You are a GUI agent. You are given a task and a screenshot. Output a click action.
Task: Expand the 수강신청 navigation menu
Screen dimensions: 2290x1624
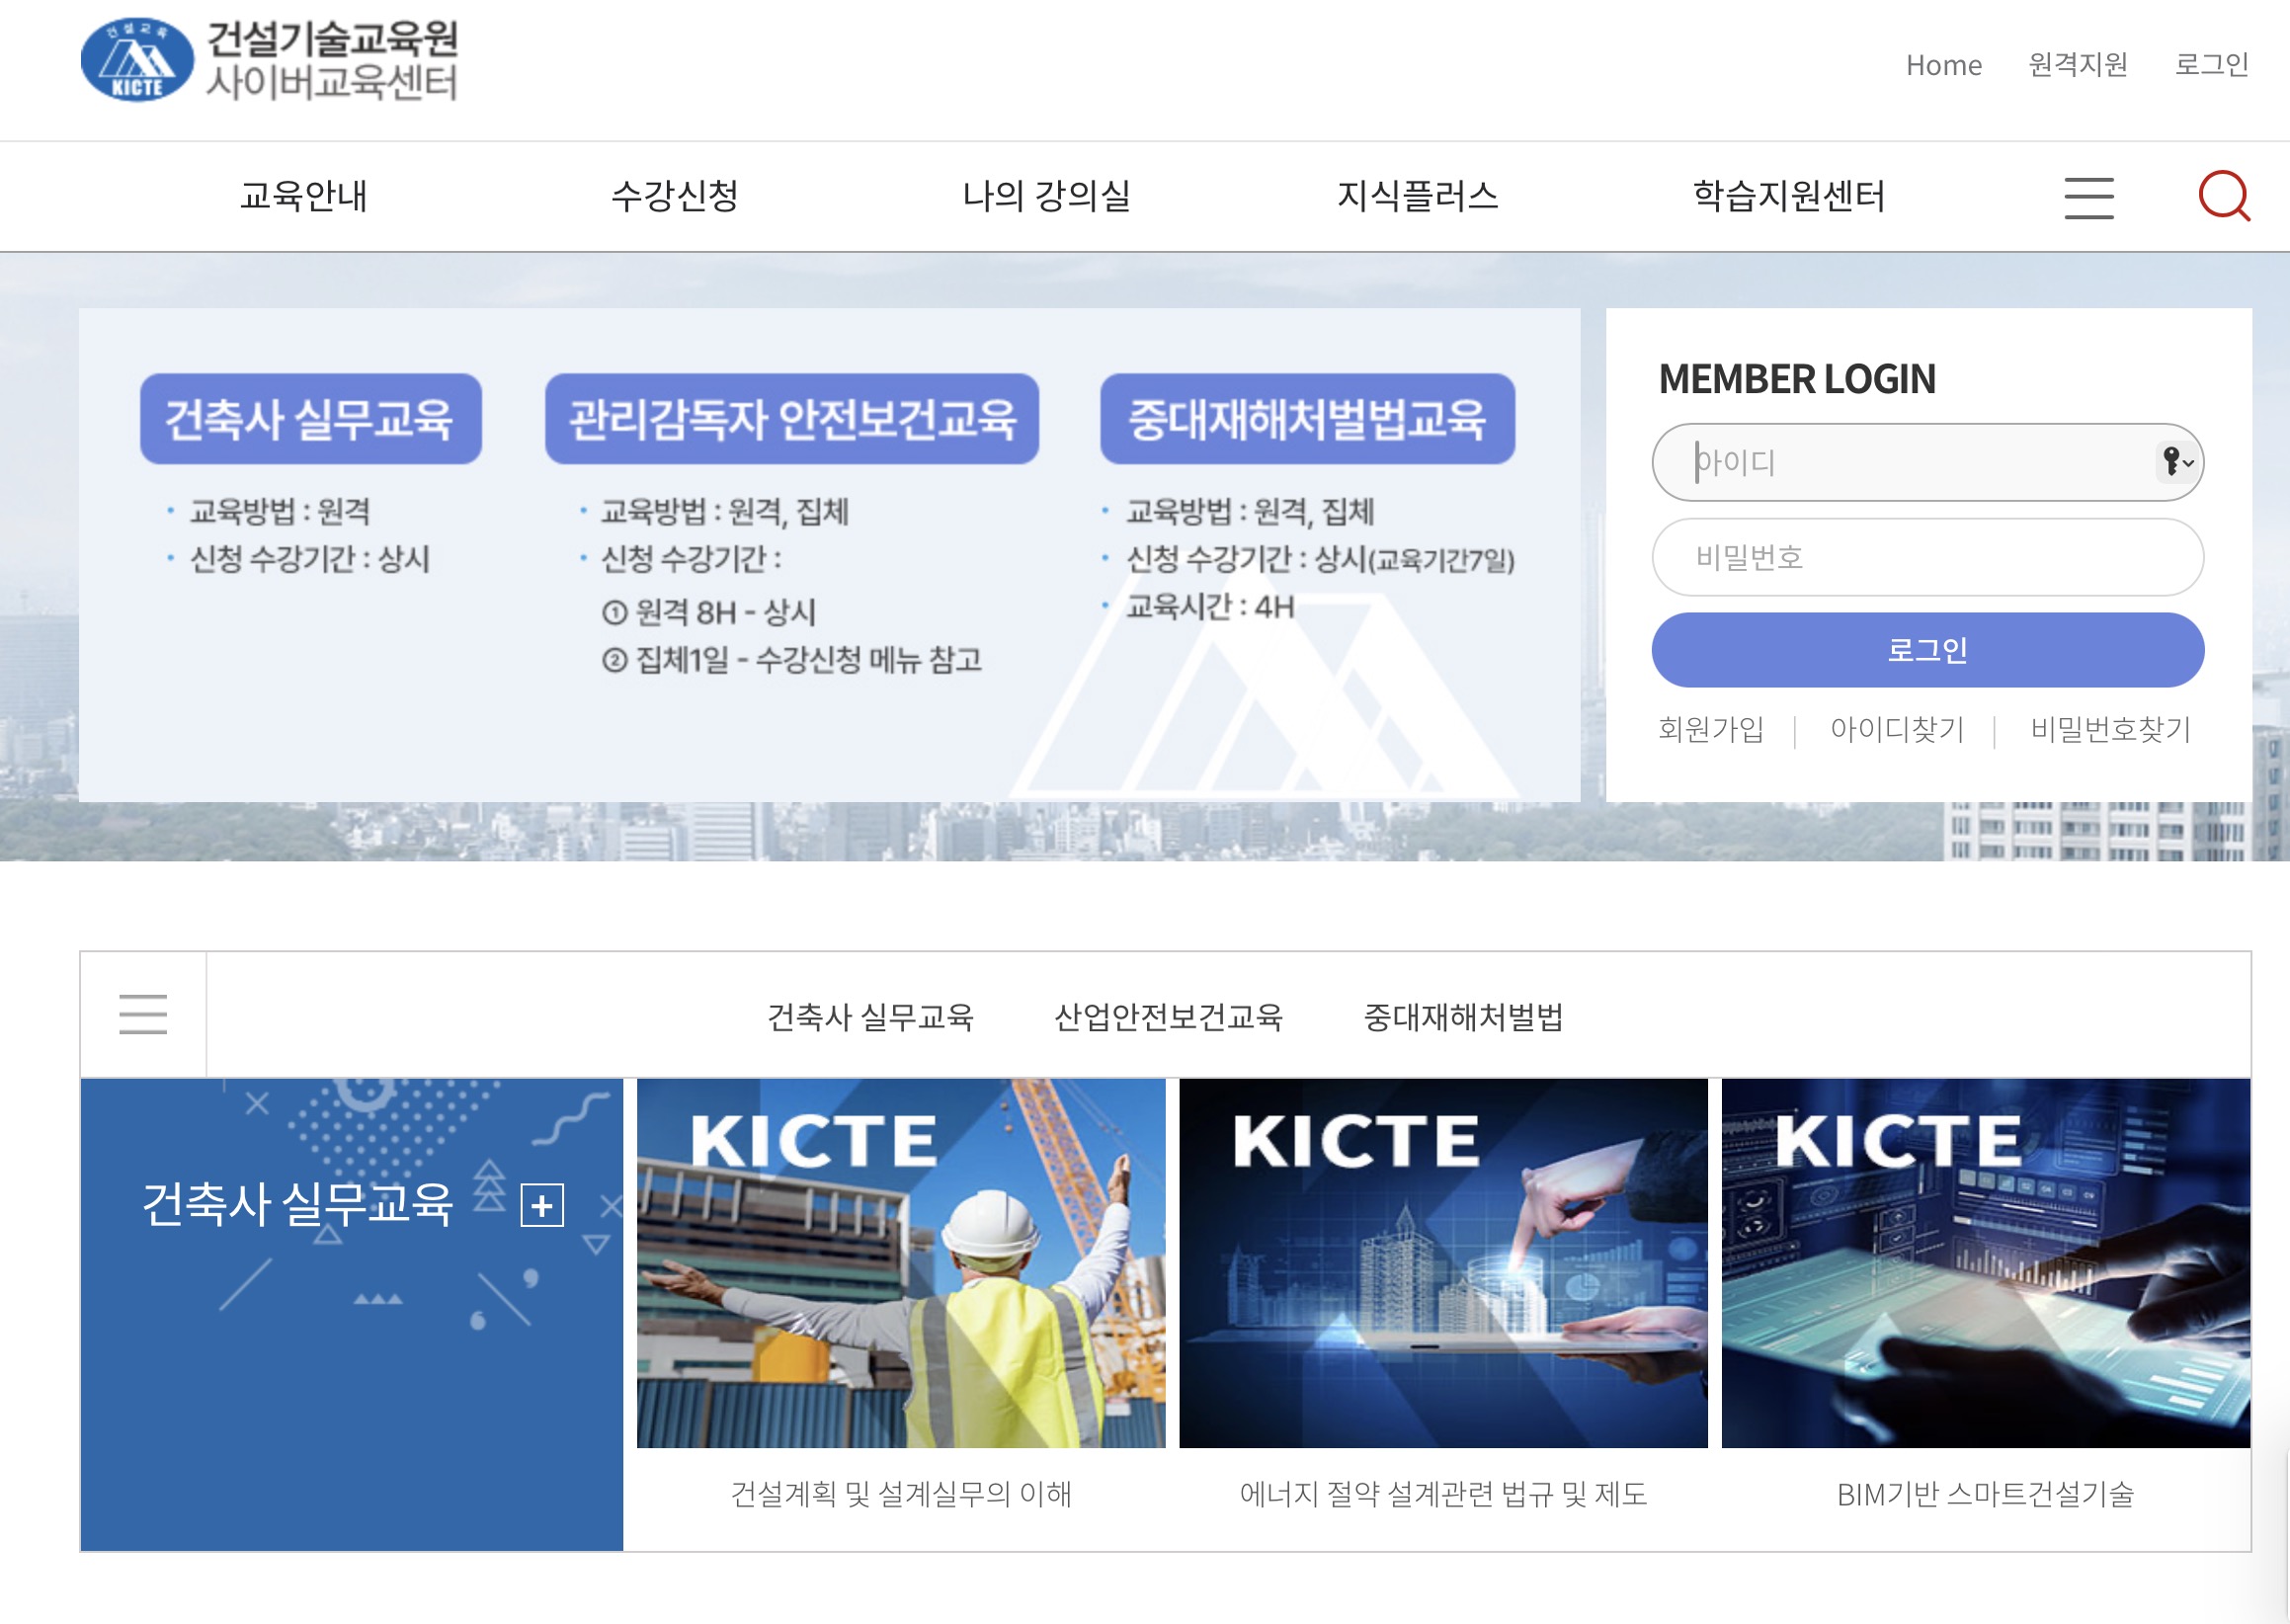click(674, 197)
